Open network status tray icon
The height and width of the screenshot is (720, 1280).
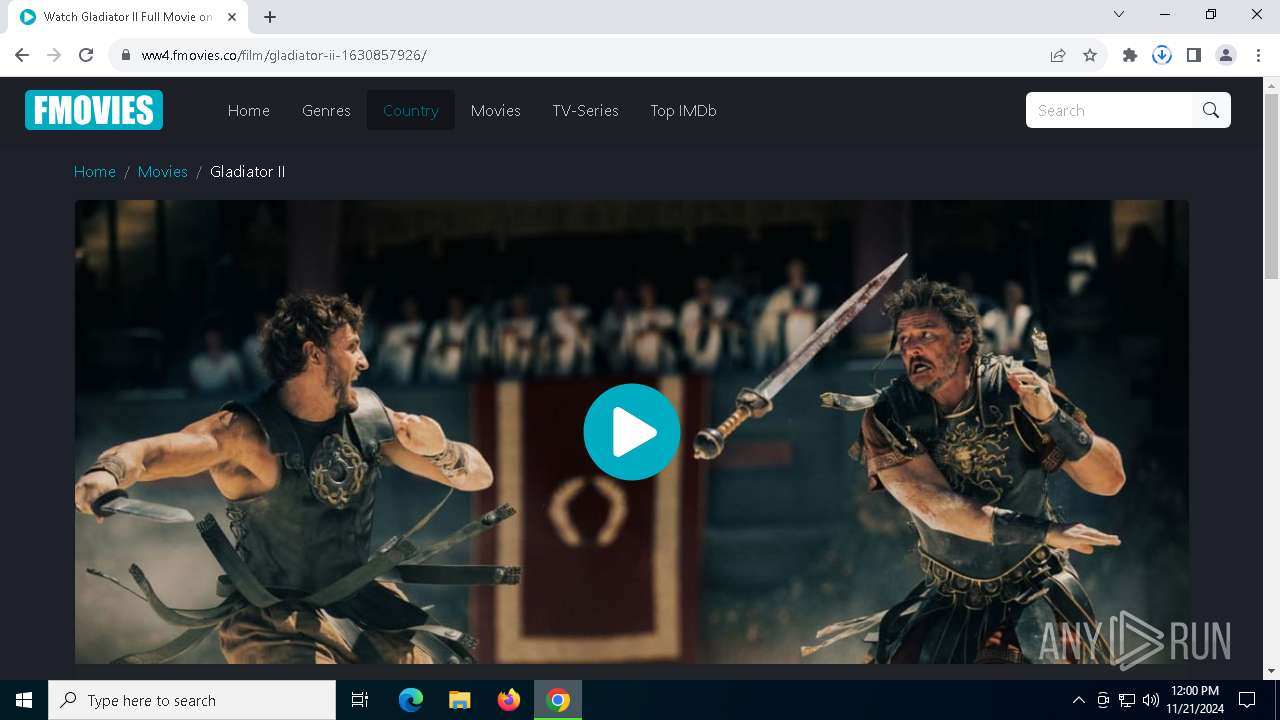(1127, 700)
